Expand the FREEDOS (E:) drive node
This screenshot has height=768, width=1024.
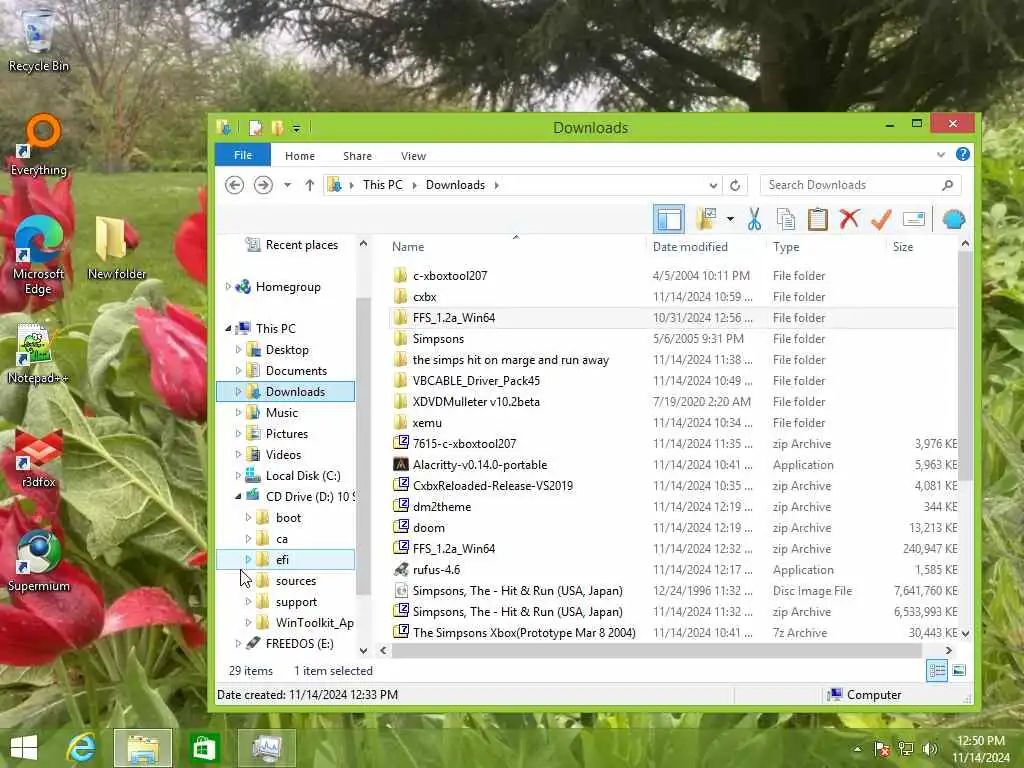point(238,644)
